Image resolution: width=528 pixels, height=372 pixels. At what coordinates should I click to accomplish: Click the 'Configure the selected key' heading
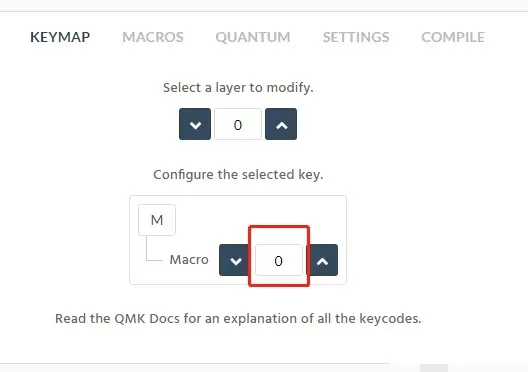(238, 175)
